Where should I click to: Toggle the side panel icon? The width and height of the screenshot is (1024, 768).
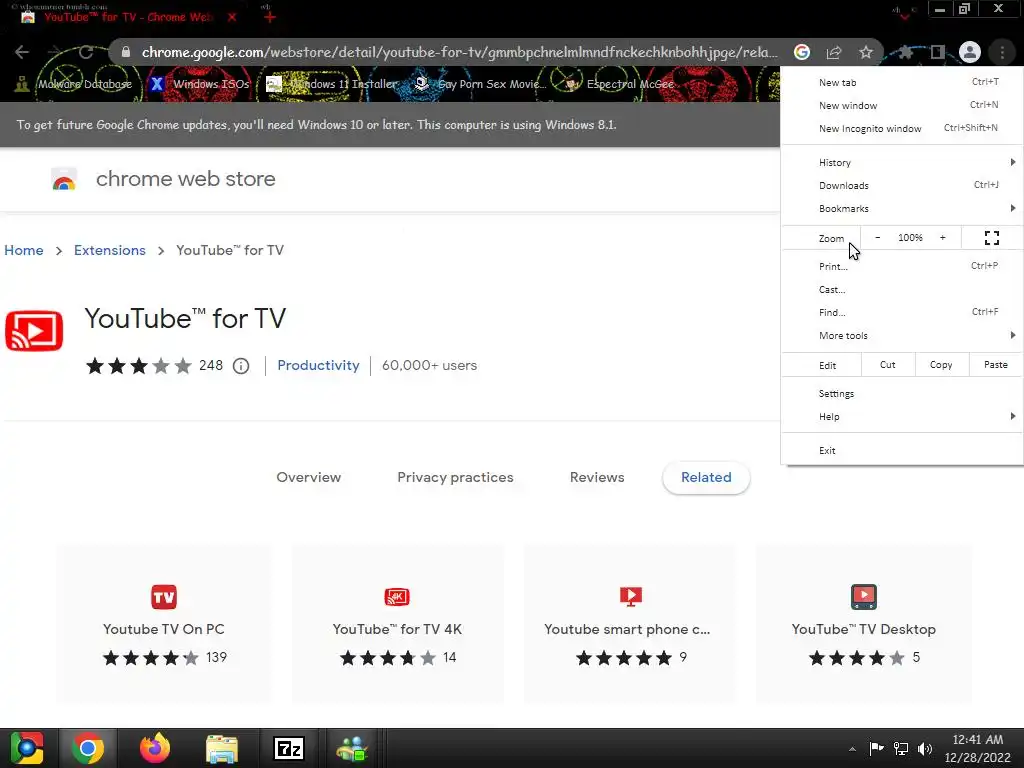938,52
